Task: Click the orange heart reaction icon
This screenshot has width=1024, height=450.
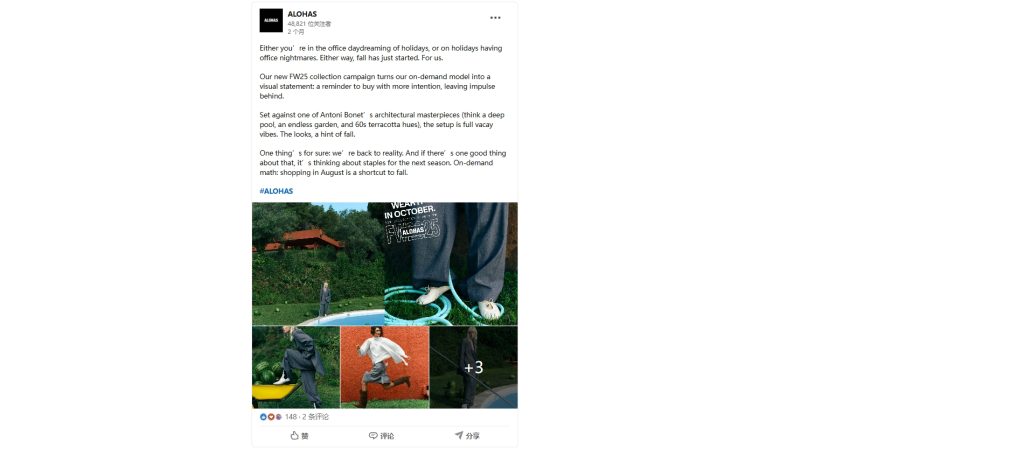Action: [270, 417]
